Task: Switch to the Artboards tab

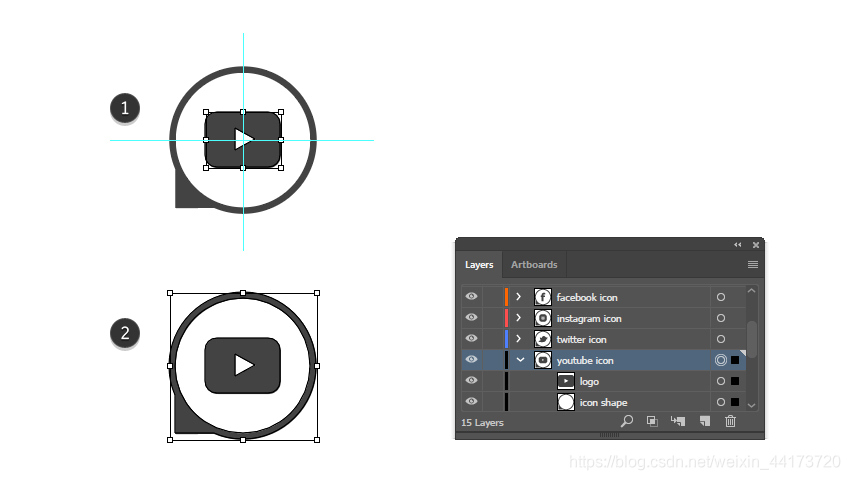Action: click(x=534, y=265)
